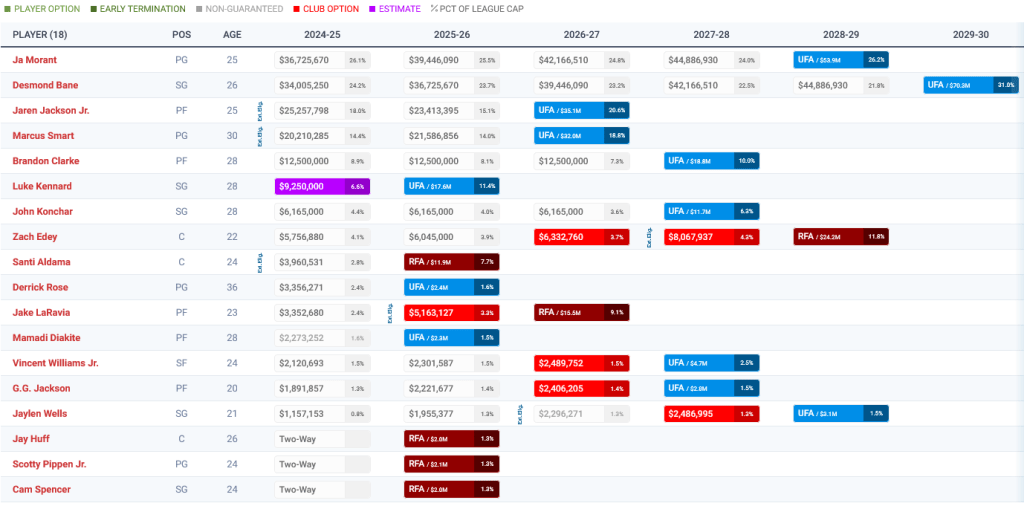Click the Player Option green legend square
Image resolution: width=1024 pixels, height=506 pixels.
[x=7, y=9]
